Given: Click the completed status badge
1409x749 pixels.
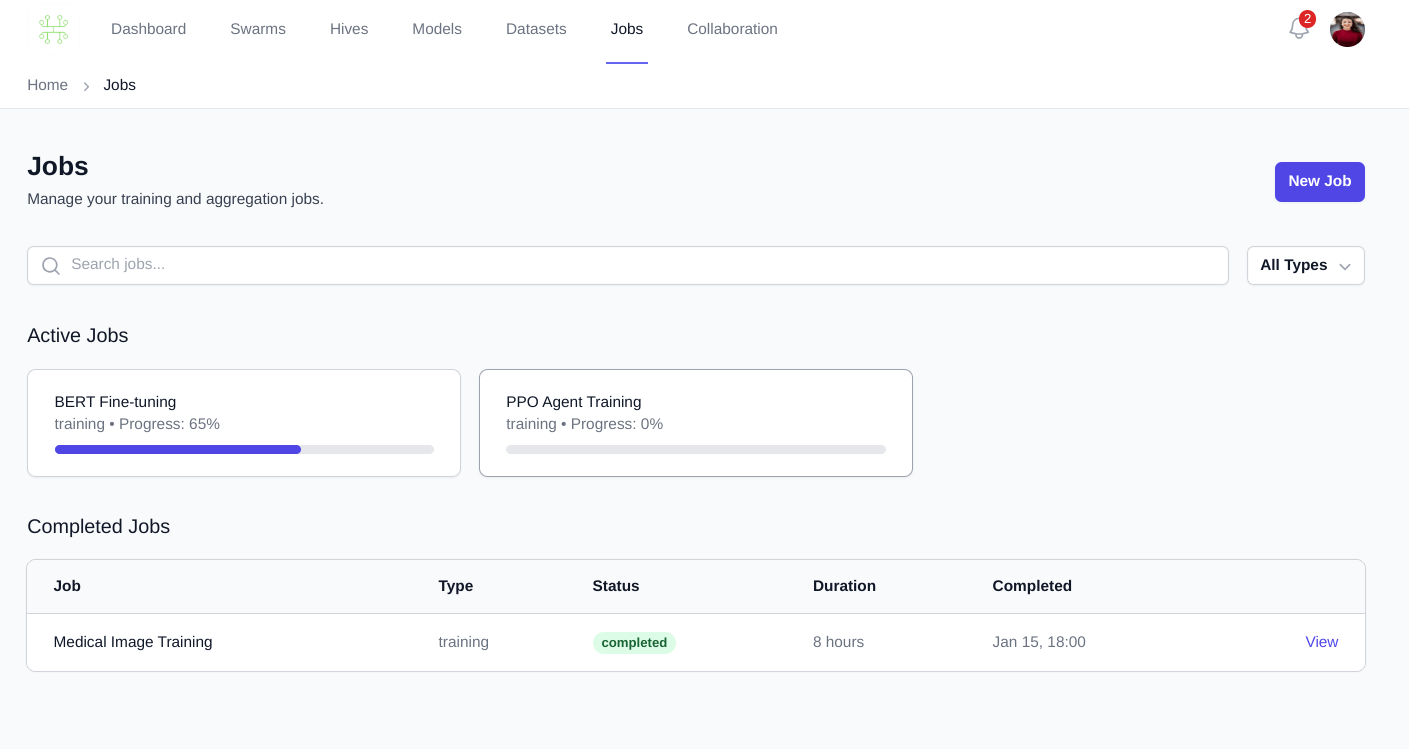Looking at the screenshot, I should coord(633,643).
